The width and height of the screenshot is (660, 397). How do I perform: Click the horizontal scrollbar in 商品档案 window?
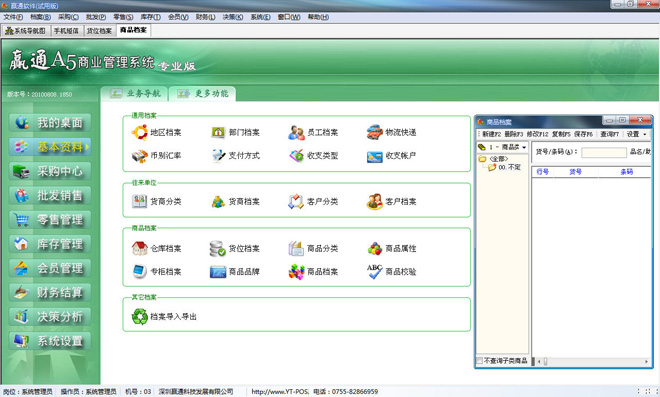(593, 361)
